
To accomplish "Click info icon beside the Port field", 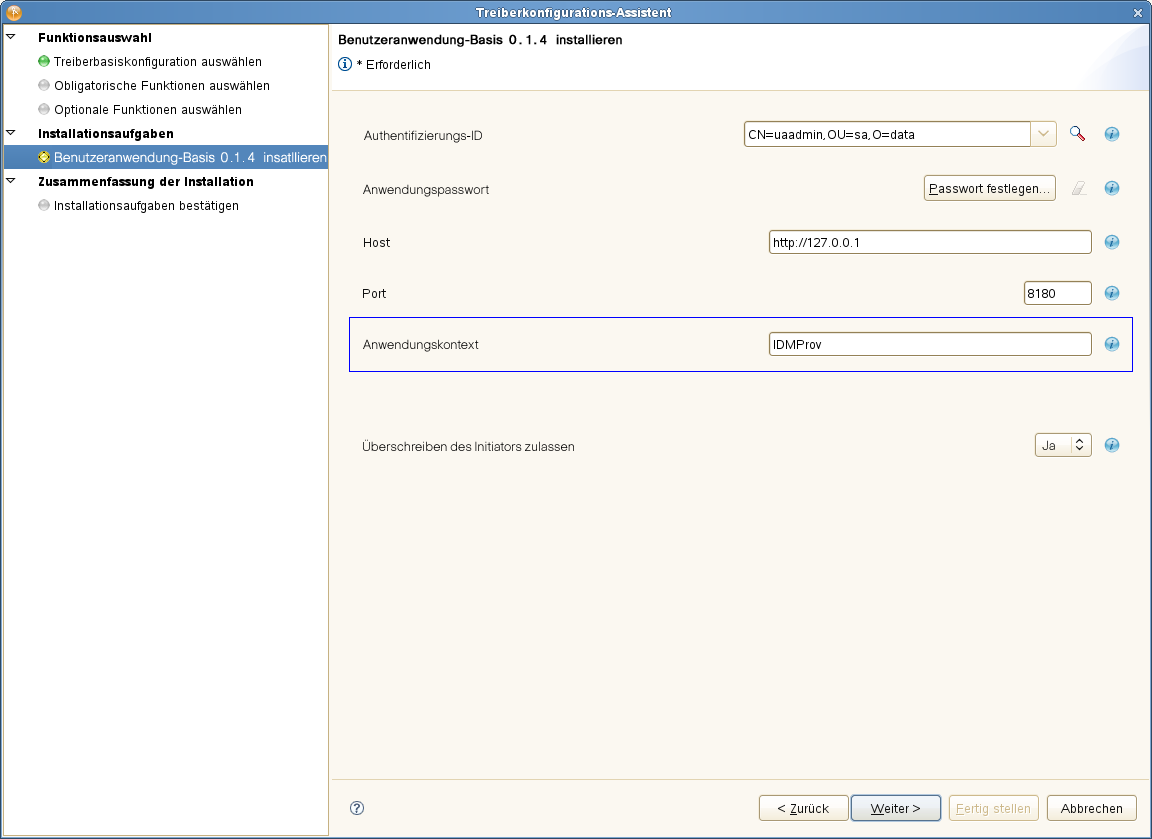I will click(1111, 293).
